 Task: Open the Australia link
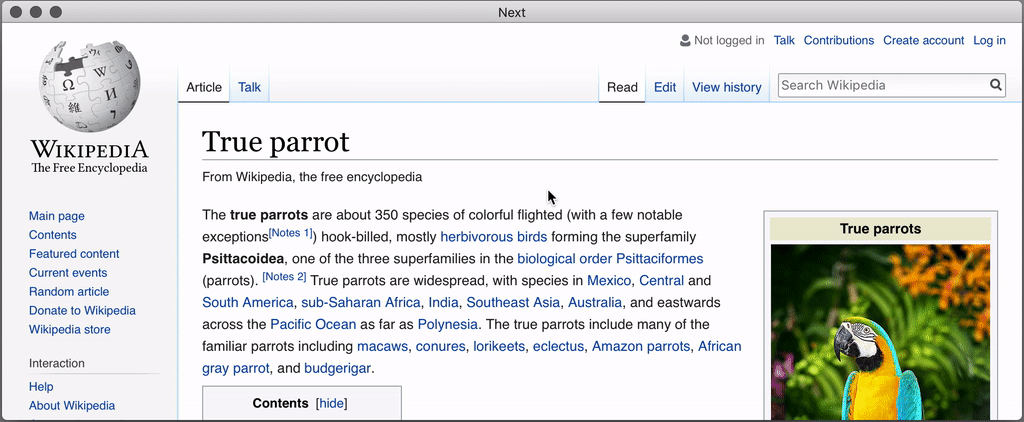pyautogui.click(x=595, y=302)
